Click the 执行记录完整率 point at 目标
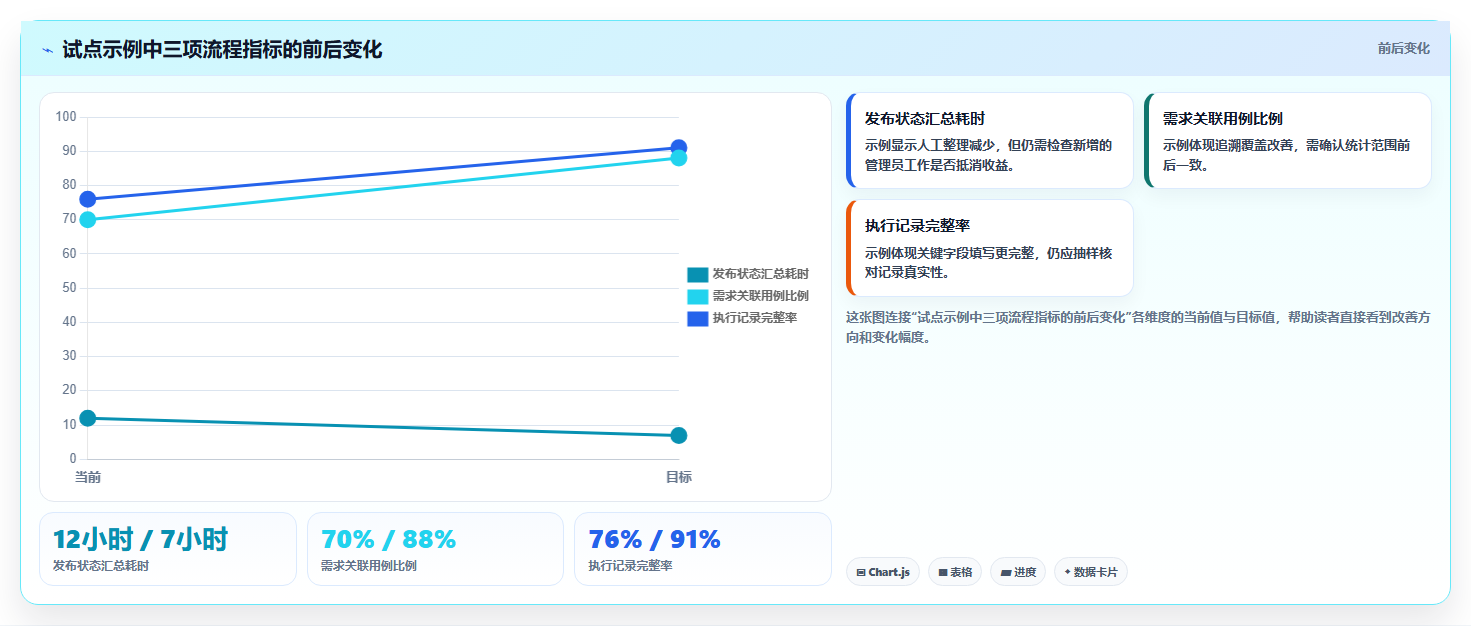 pyautogui.click(x=679, y=148)
